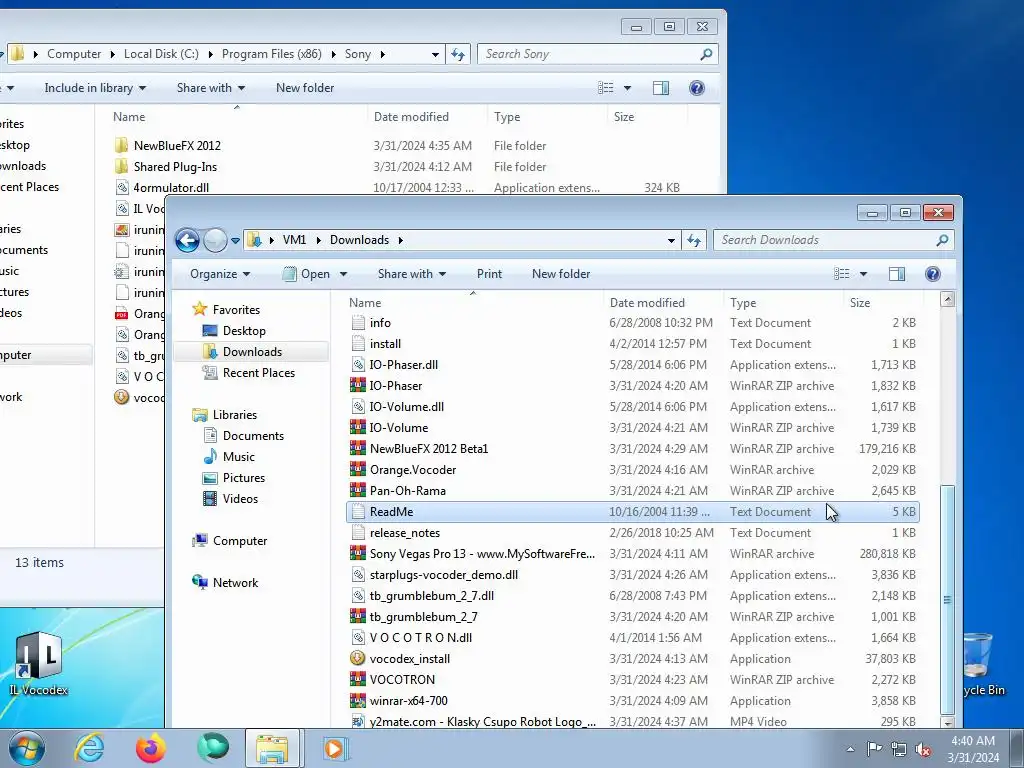Expand address bar dropdown in Sony window

[x=436, y=54]
